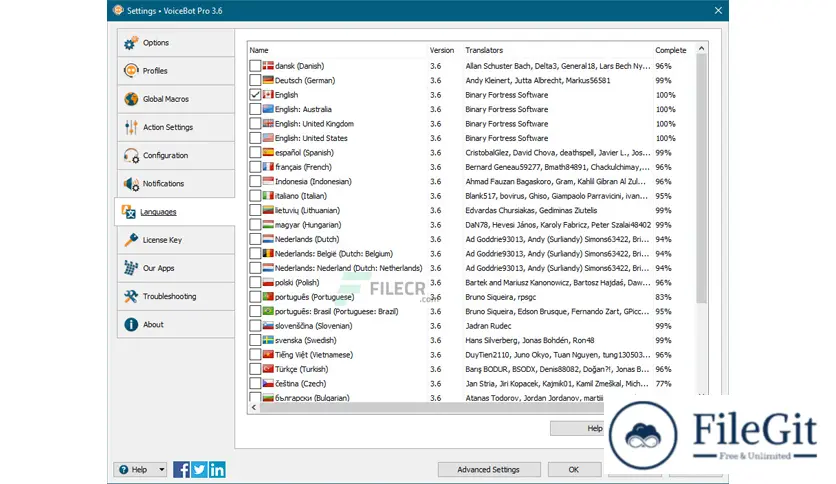Click the Lithuanian flag icon
The height and width of the screenshot is (484, 836).
click(x=268, y=210)
